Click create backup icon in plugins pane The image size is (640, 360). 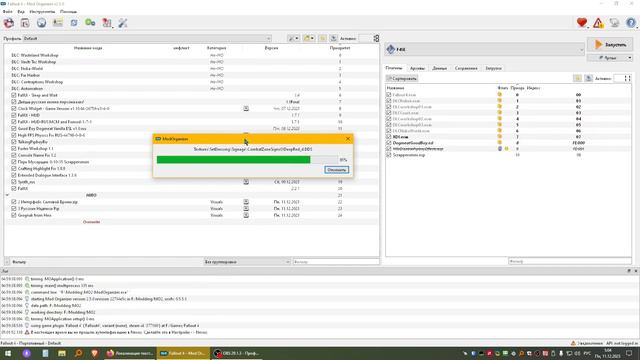click(x=588, y=78)
